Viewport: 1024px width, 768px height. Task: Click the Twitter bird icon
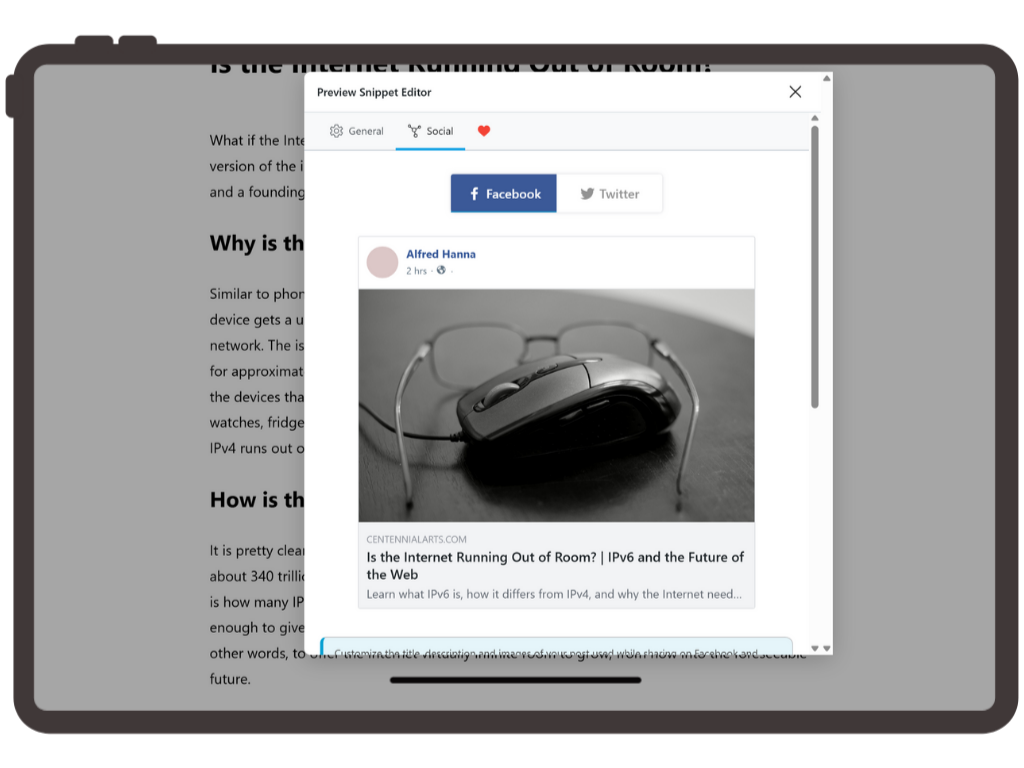(x=587, y=194)
